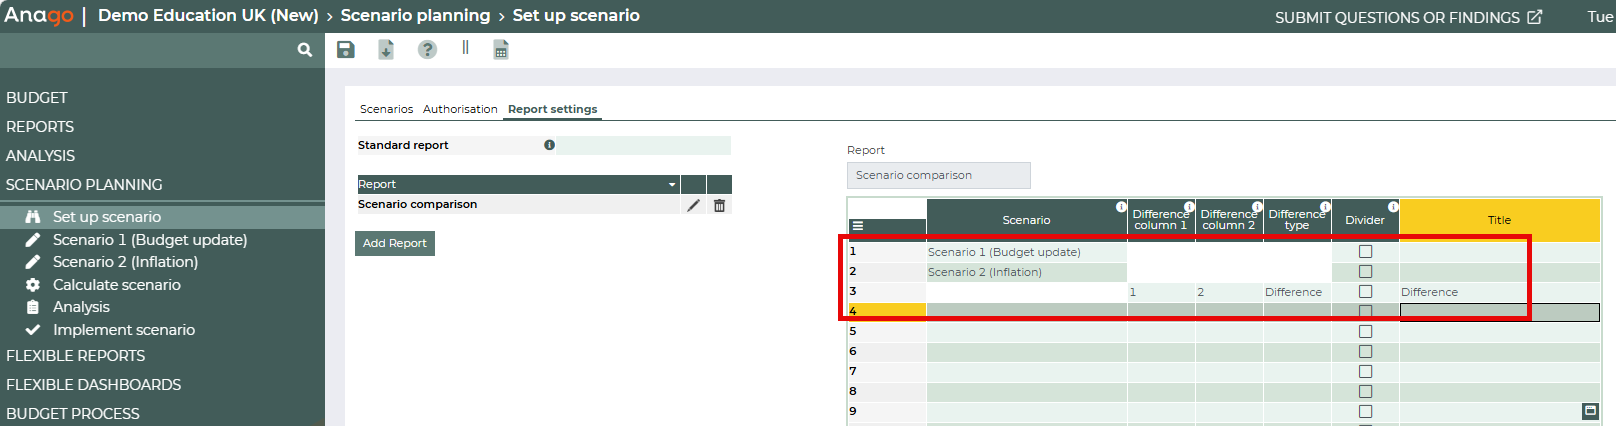The height and width of the screenshot is (426, 1616).
Task: Delete Scenario comparison report with trash icon
Action: coord(719,205)
